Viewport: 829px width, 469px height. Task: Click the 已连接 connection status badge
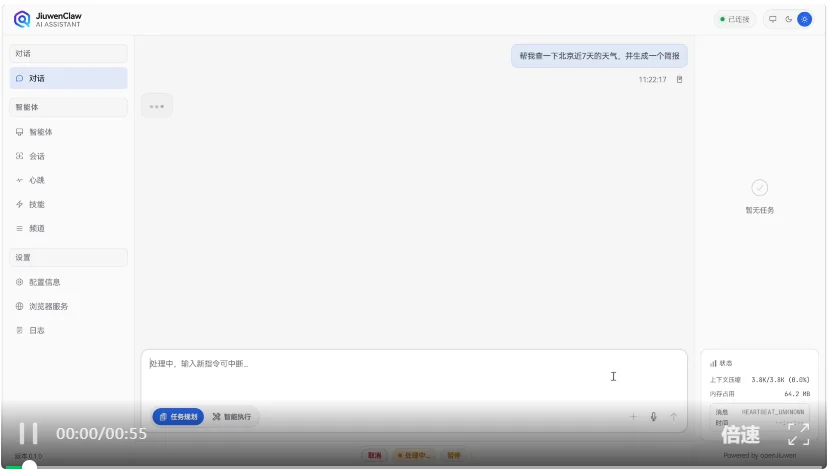pyautogui.click(x=734, y=19)
